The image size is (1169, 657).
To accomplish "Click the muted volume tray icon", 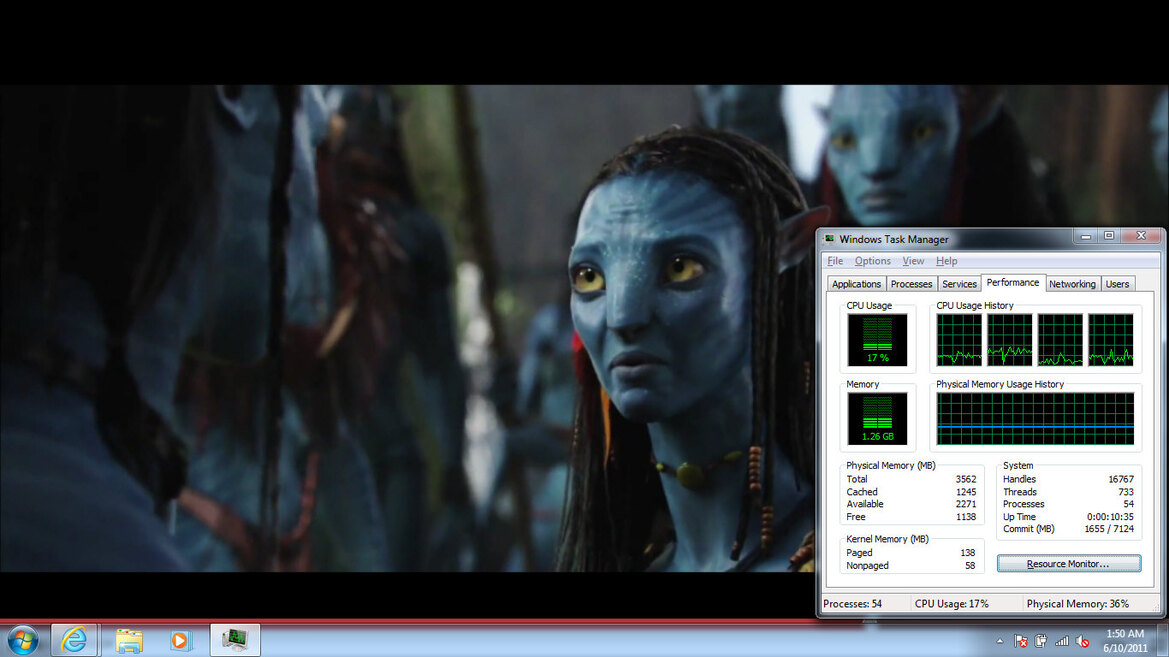I will (1083, 641).
